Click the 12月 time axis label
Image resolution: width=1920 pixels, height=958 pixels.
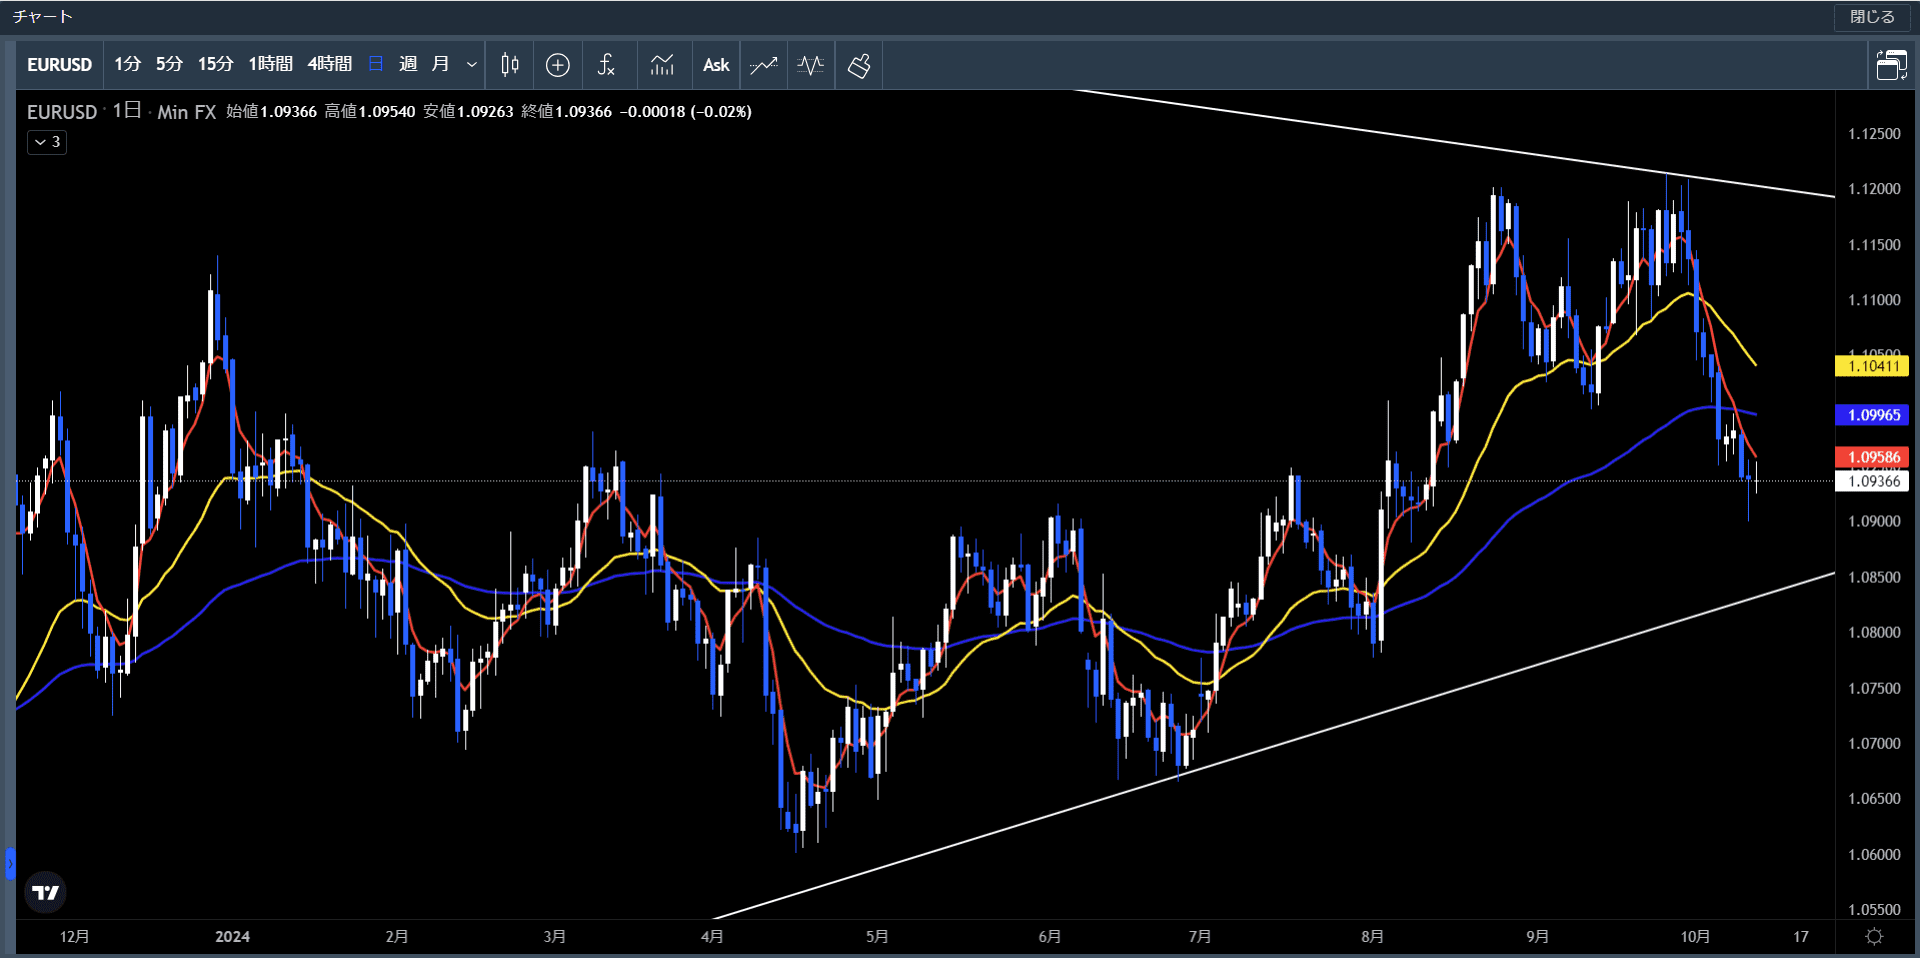coord(75,937)
